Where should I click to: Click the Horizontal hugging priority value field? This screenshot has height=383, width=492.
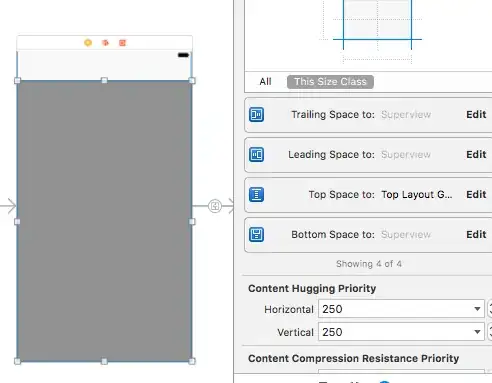pos(401,309)
